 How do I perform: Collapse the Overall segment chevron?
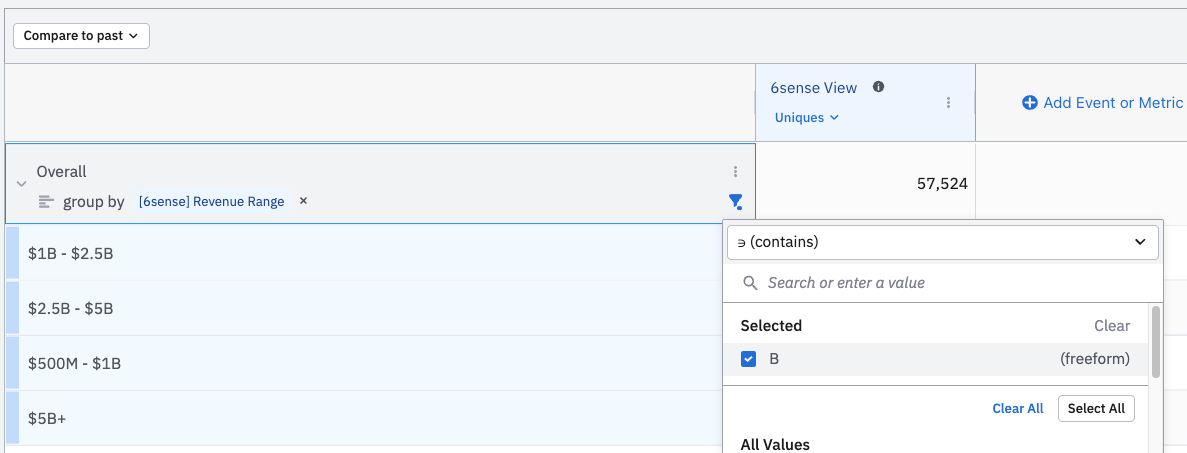tap(21, 184)
